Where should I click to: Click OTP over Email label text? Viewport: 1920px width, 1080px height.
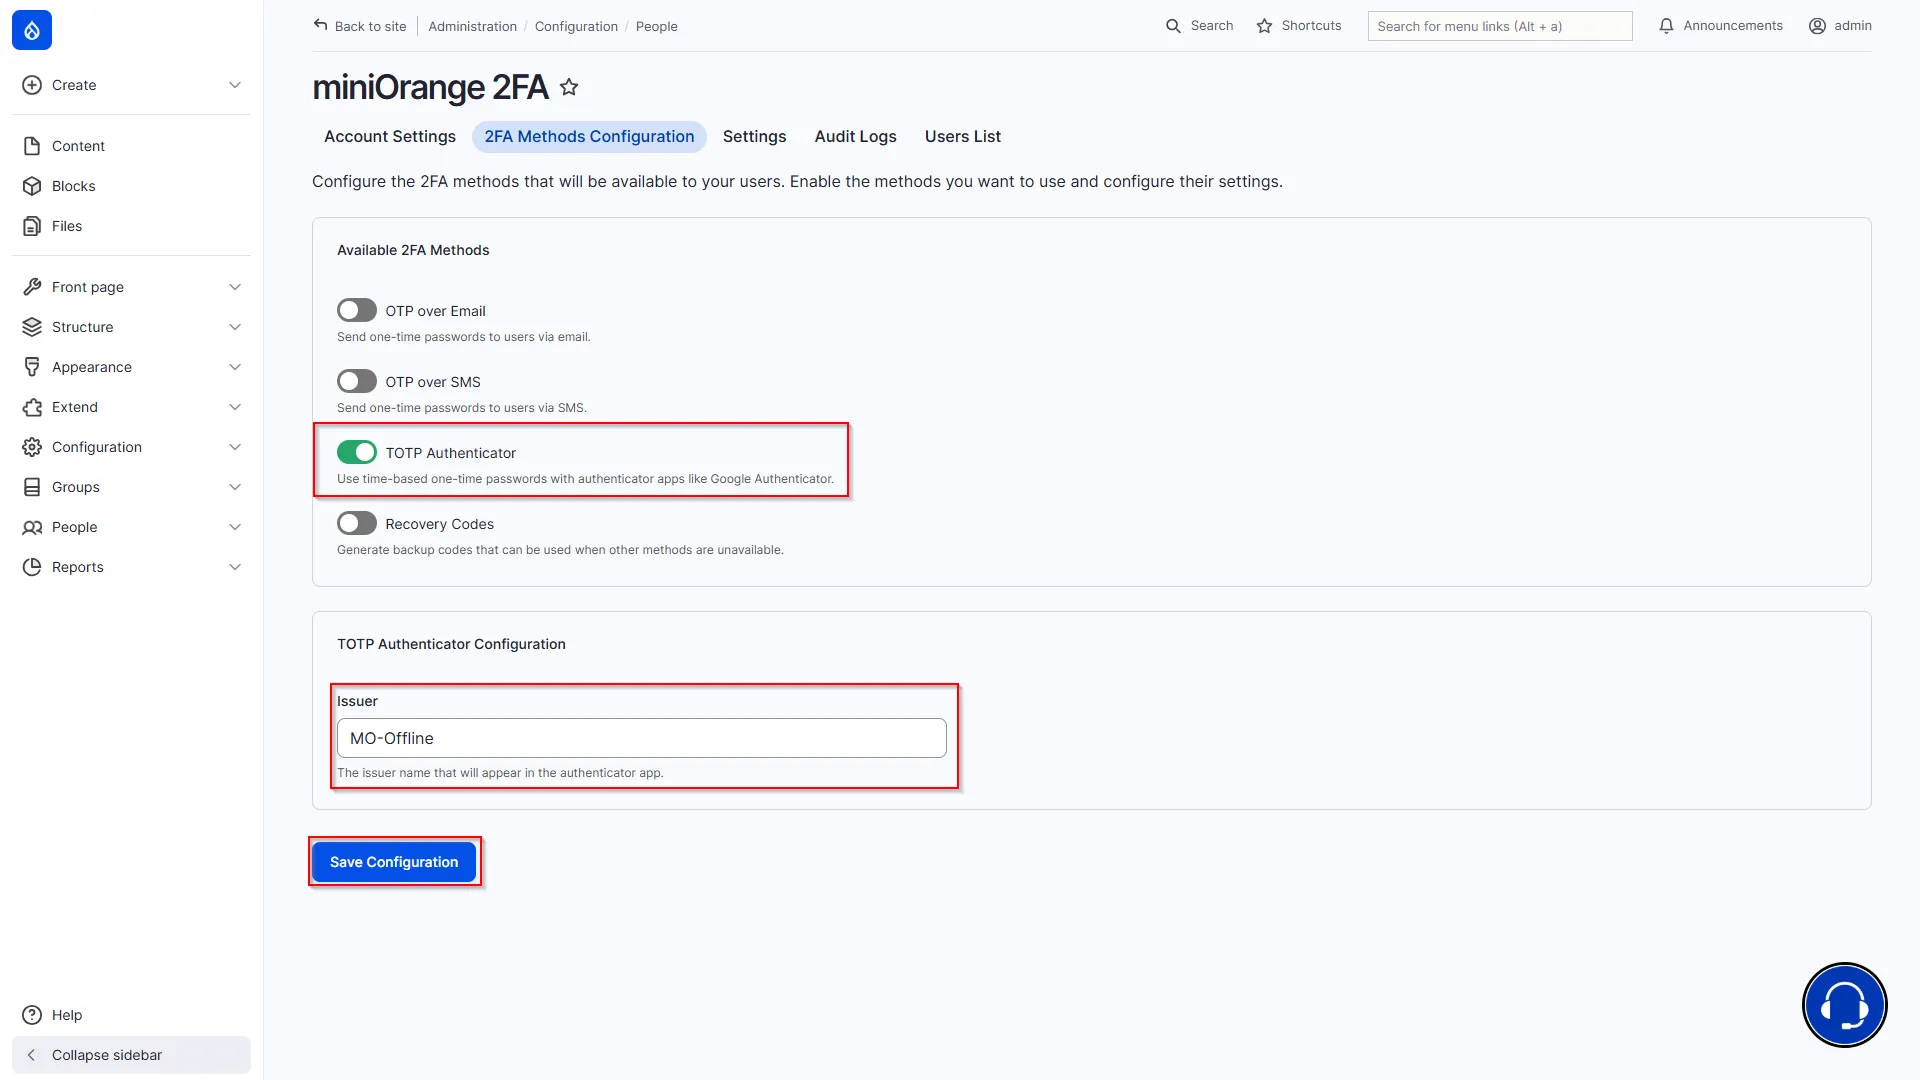click(x=435, y=311)
